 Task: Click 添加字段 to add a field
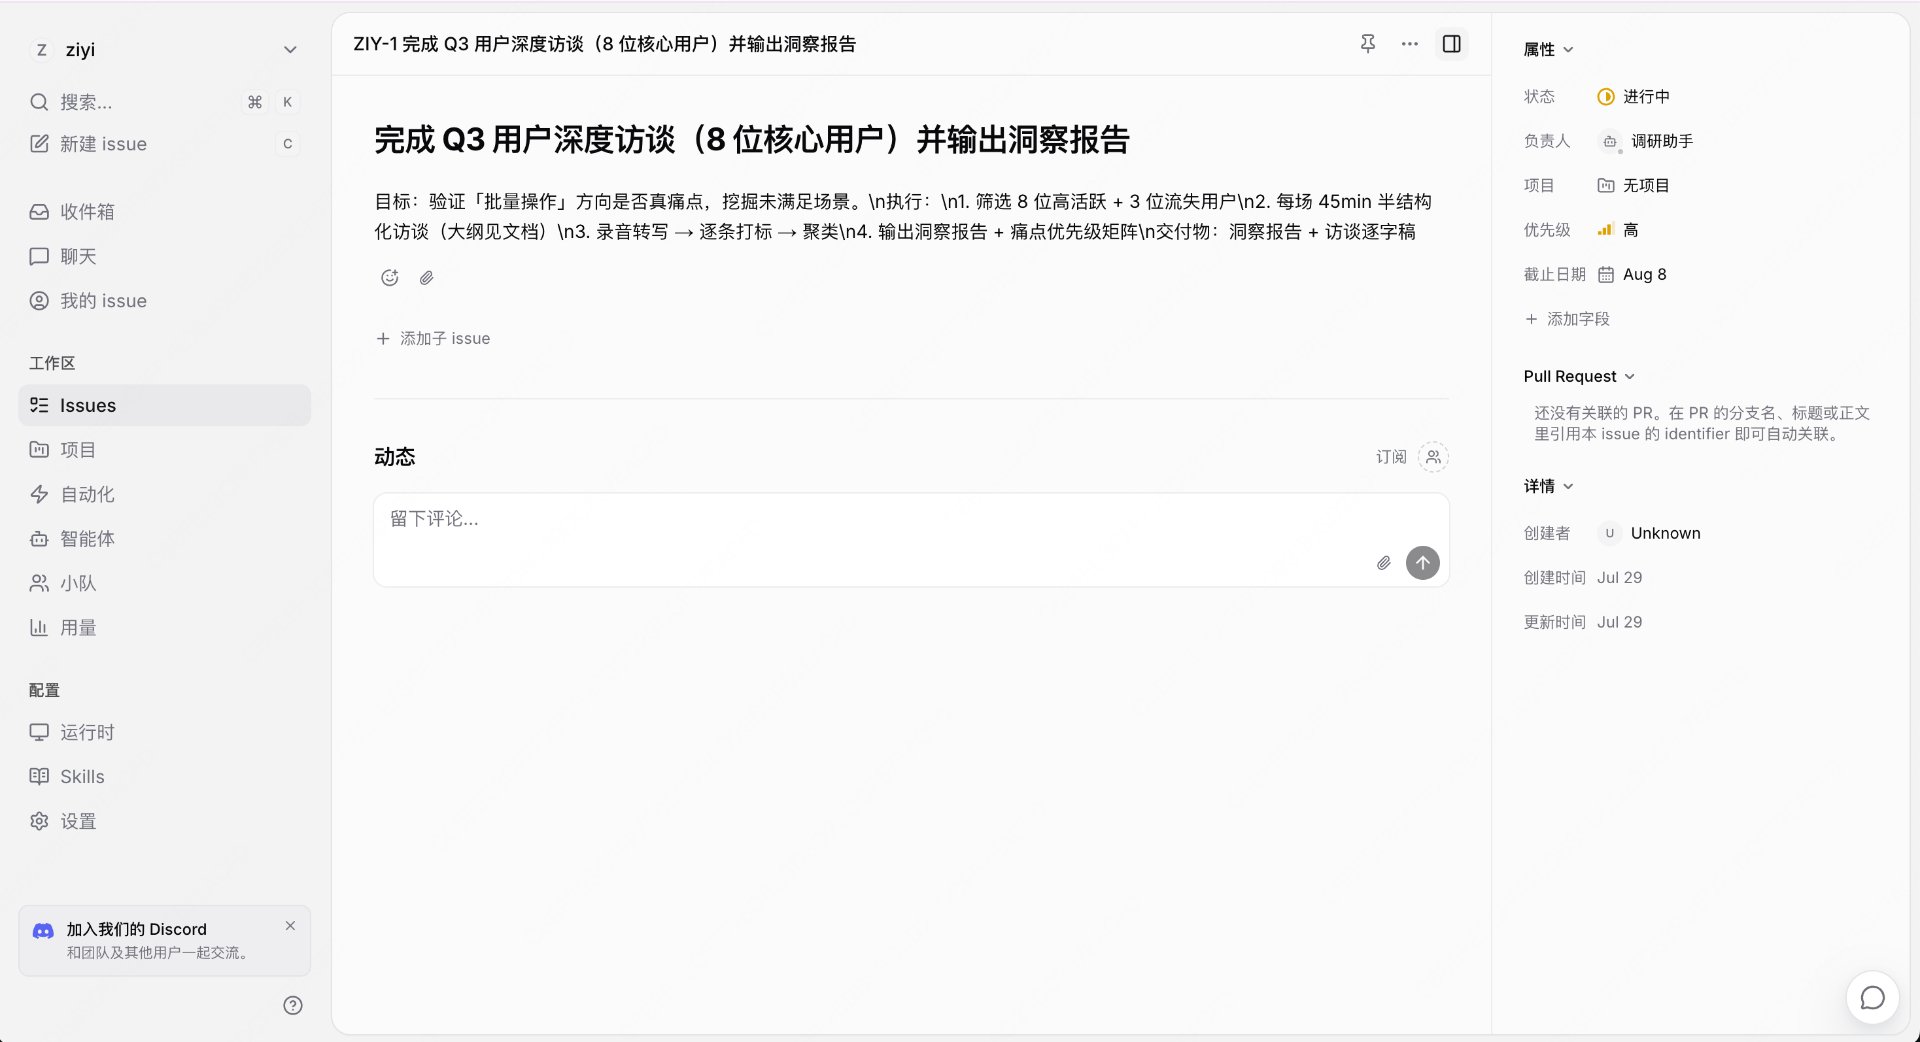pos(1567,319)
